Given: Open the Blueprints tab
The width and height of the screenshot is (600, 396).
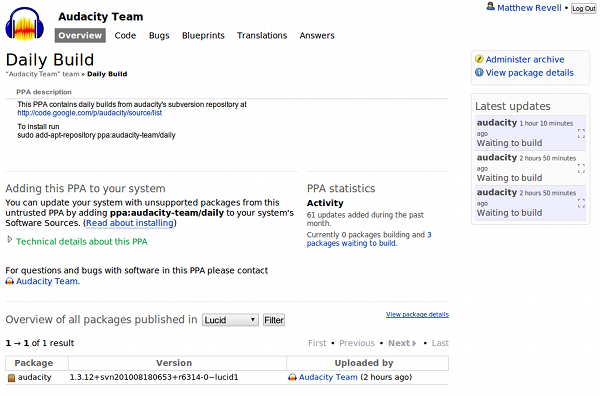Looking at the screenshot, I should [x=203, y=36].
